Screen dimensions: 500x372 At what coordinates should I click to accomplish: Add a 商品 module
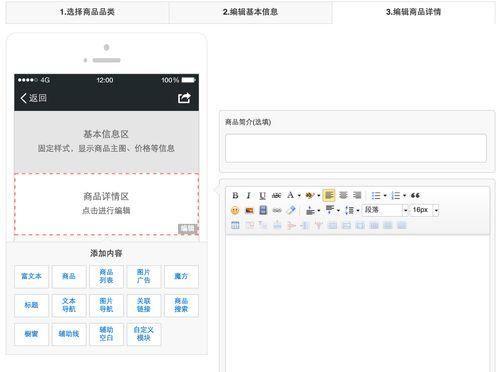69,276
